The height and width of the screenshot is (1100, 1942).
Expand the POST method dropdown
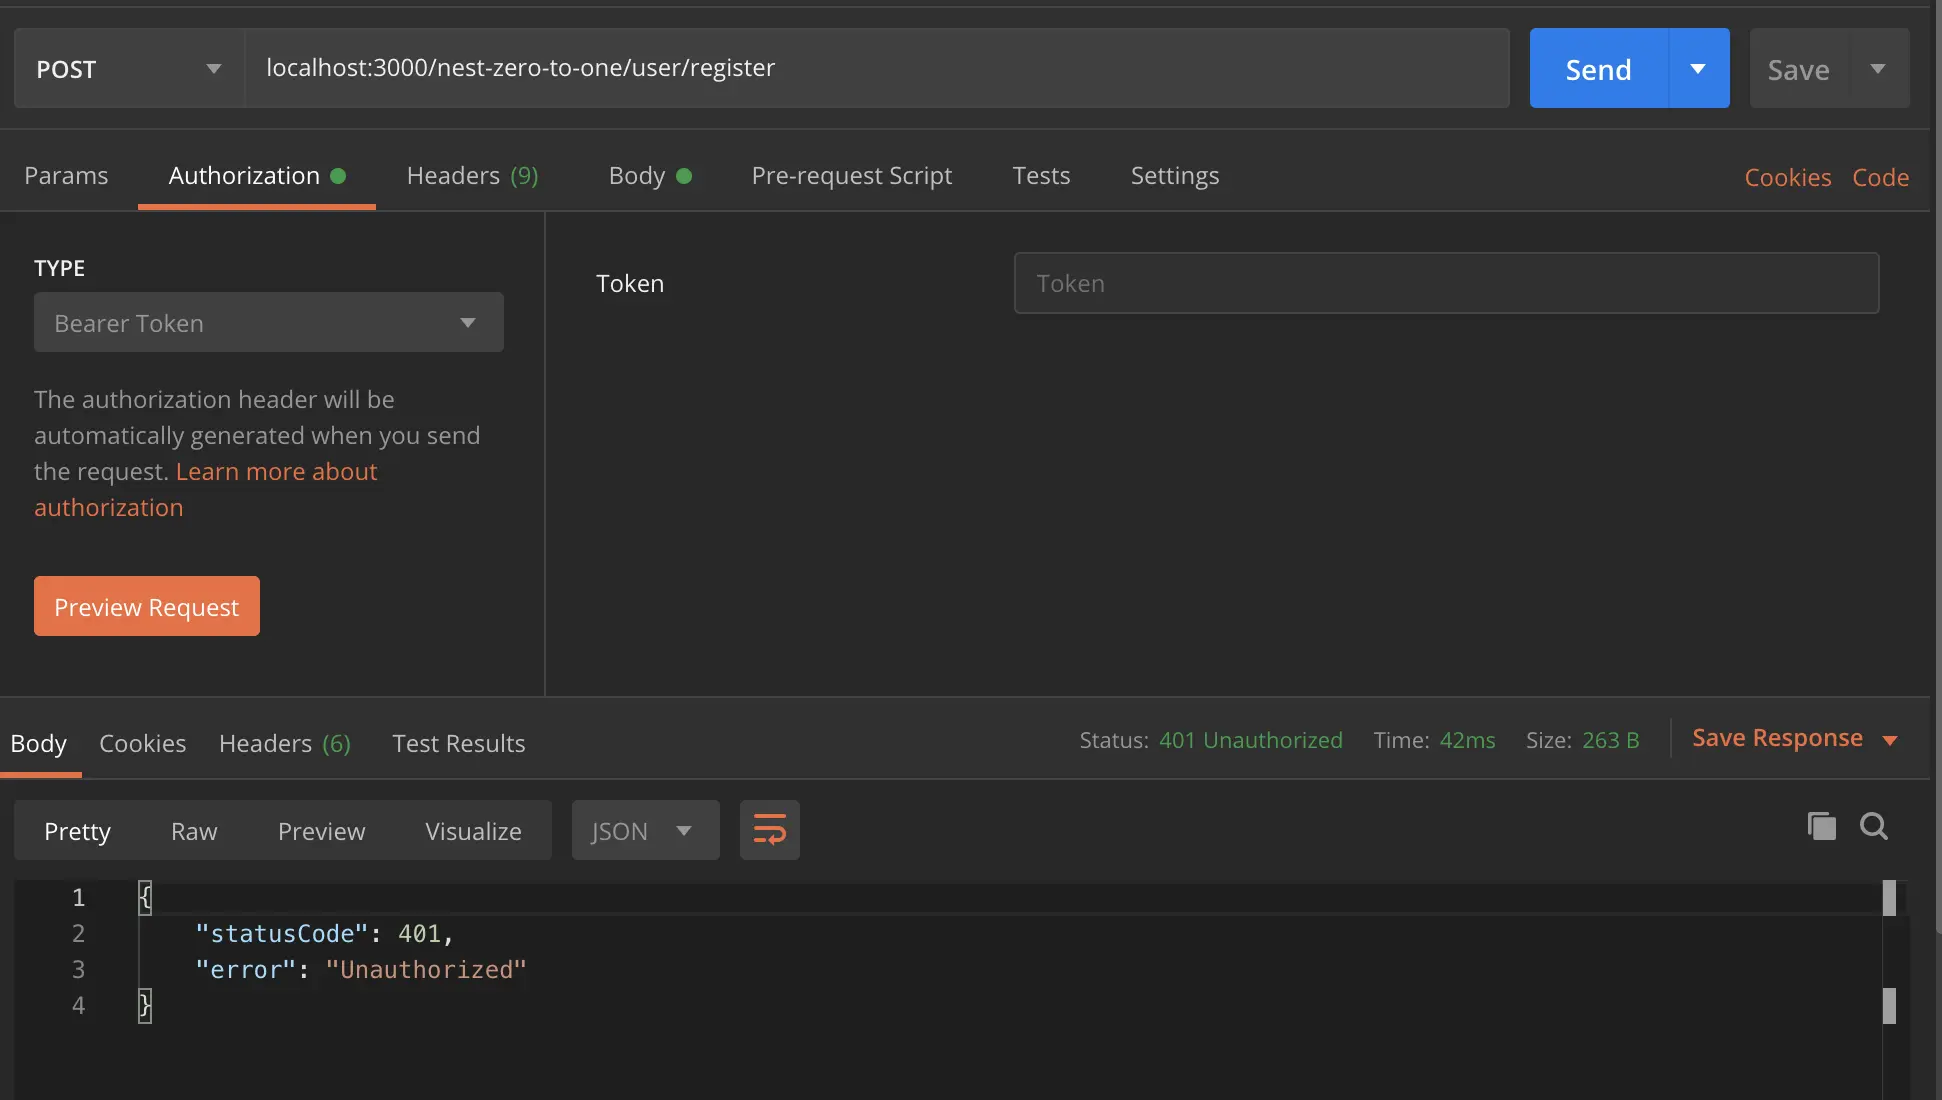(x=130, y=68)
